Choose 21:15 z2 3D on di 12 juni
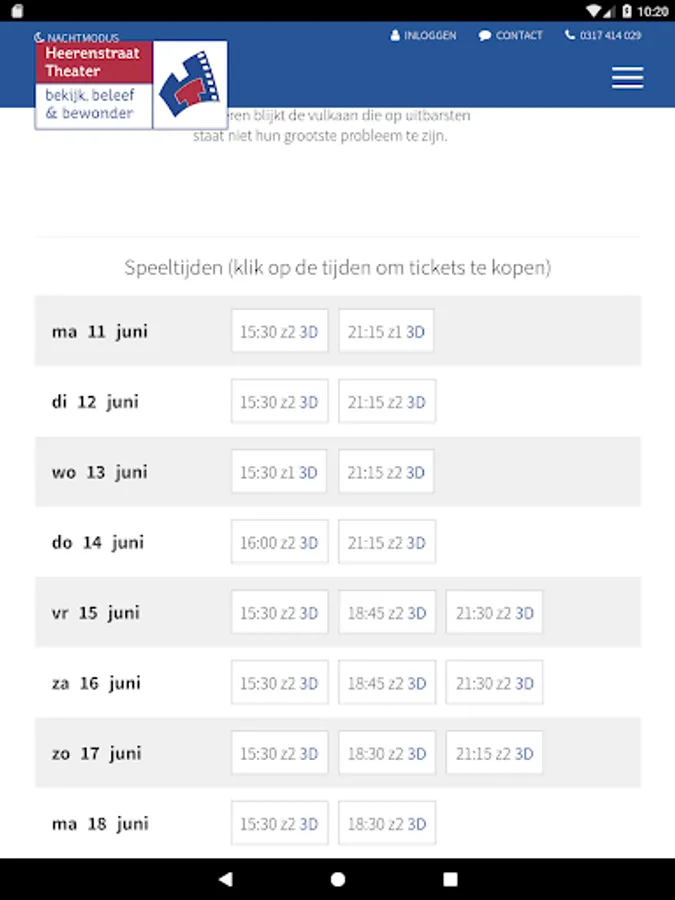Screen dimensions: 675x900 (387, 402)
